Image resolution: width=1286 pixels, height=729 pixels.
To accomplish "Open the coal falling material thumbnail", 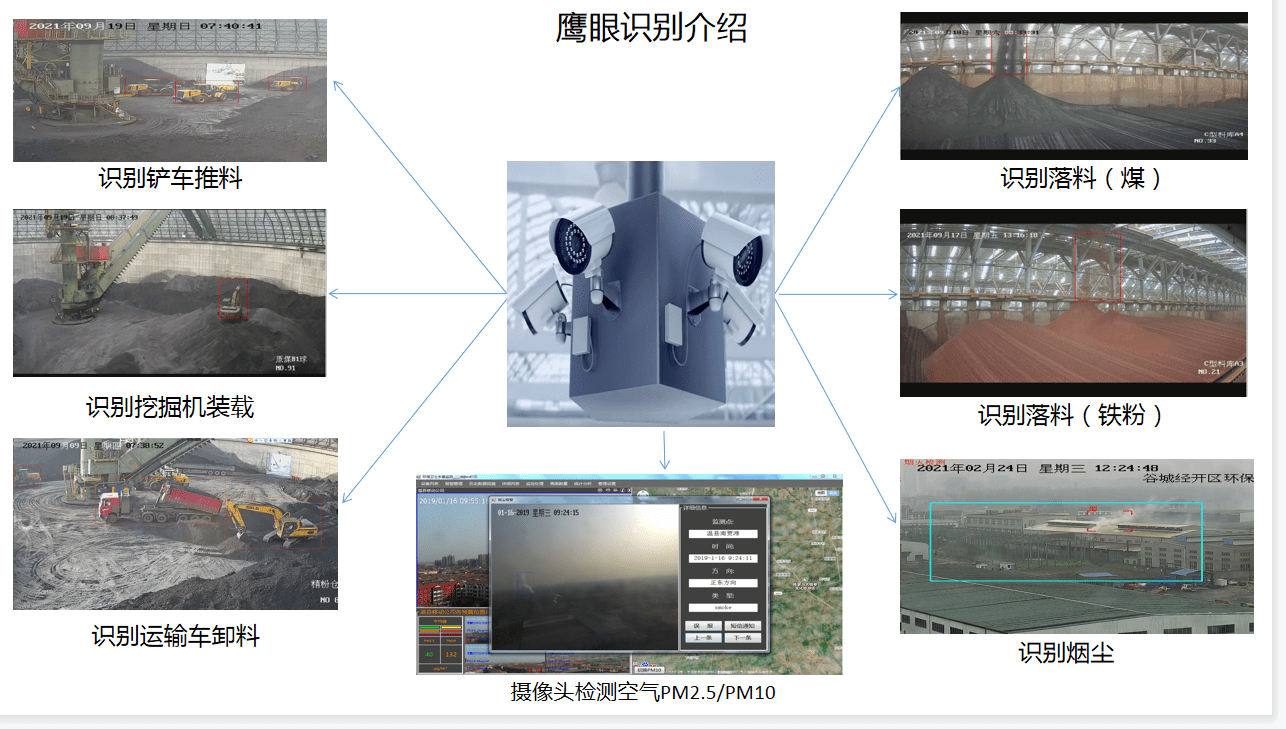I will click(1074, 85).
